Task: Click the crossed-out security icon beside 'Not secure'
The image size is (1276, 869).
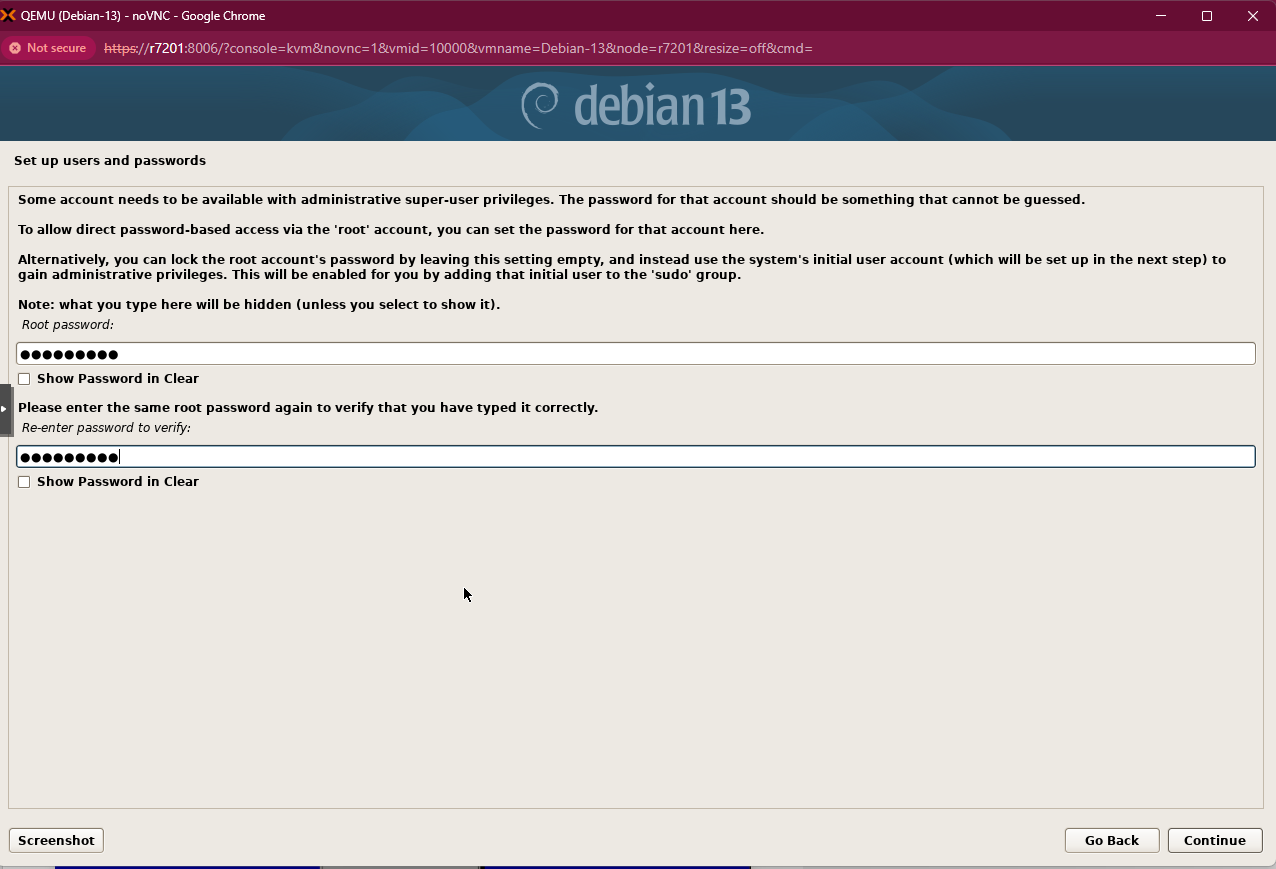Action: tap(14, 47)
